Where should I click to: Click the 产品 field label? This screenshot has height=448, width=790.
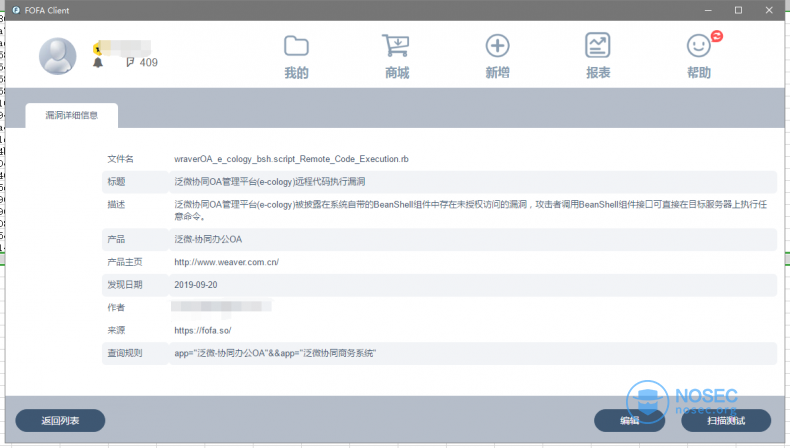click(116, 239)
